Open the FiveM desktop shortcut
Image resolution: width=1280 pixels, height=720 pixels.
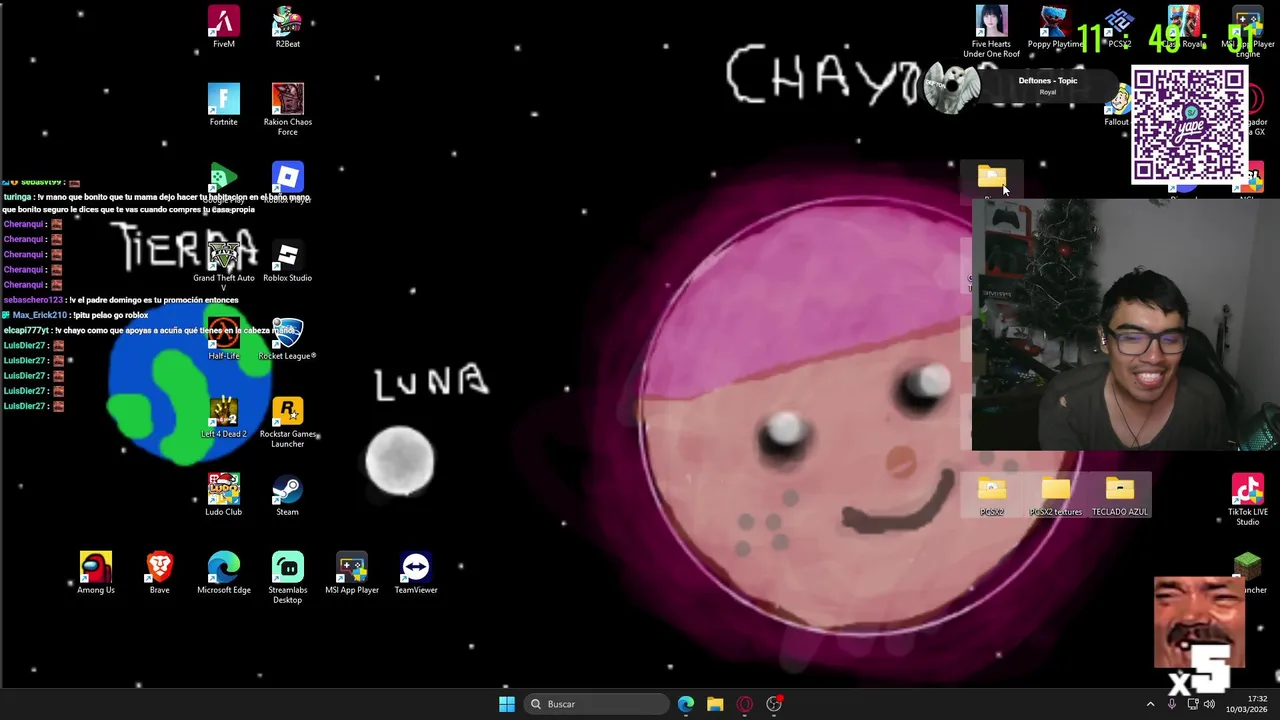223,28
